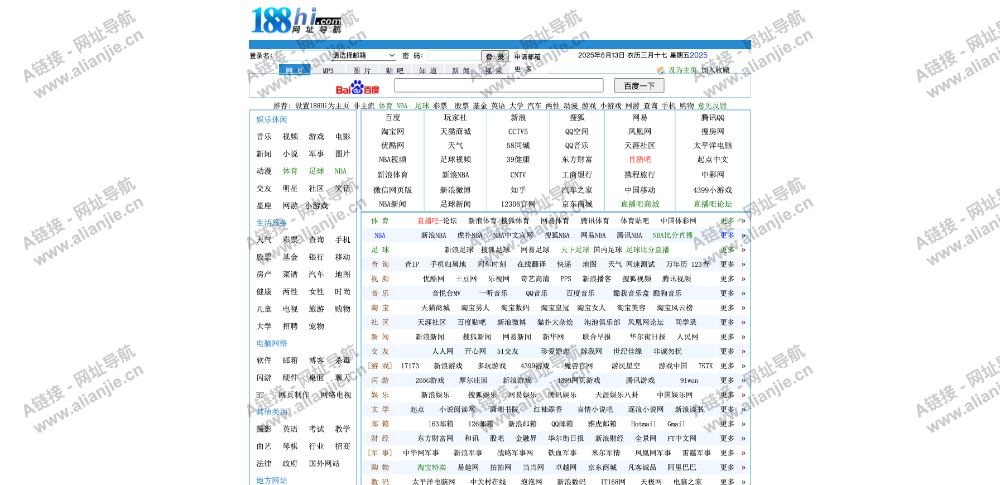
Task: Click 电影 in the left sidebar
Action: 342,137
